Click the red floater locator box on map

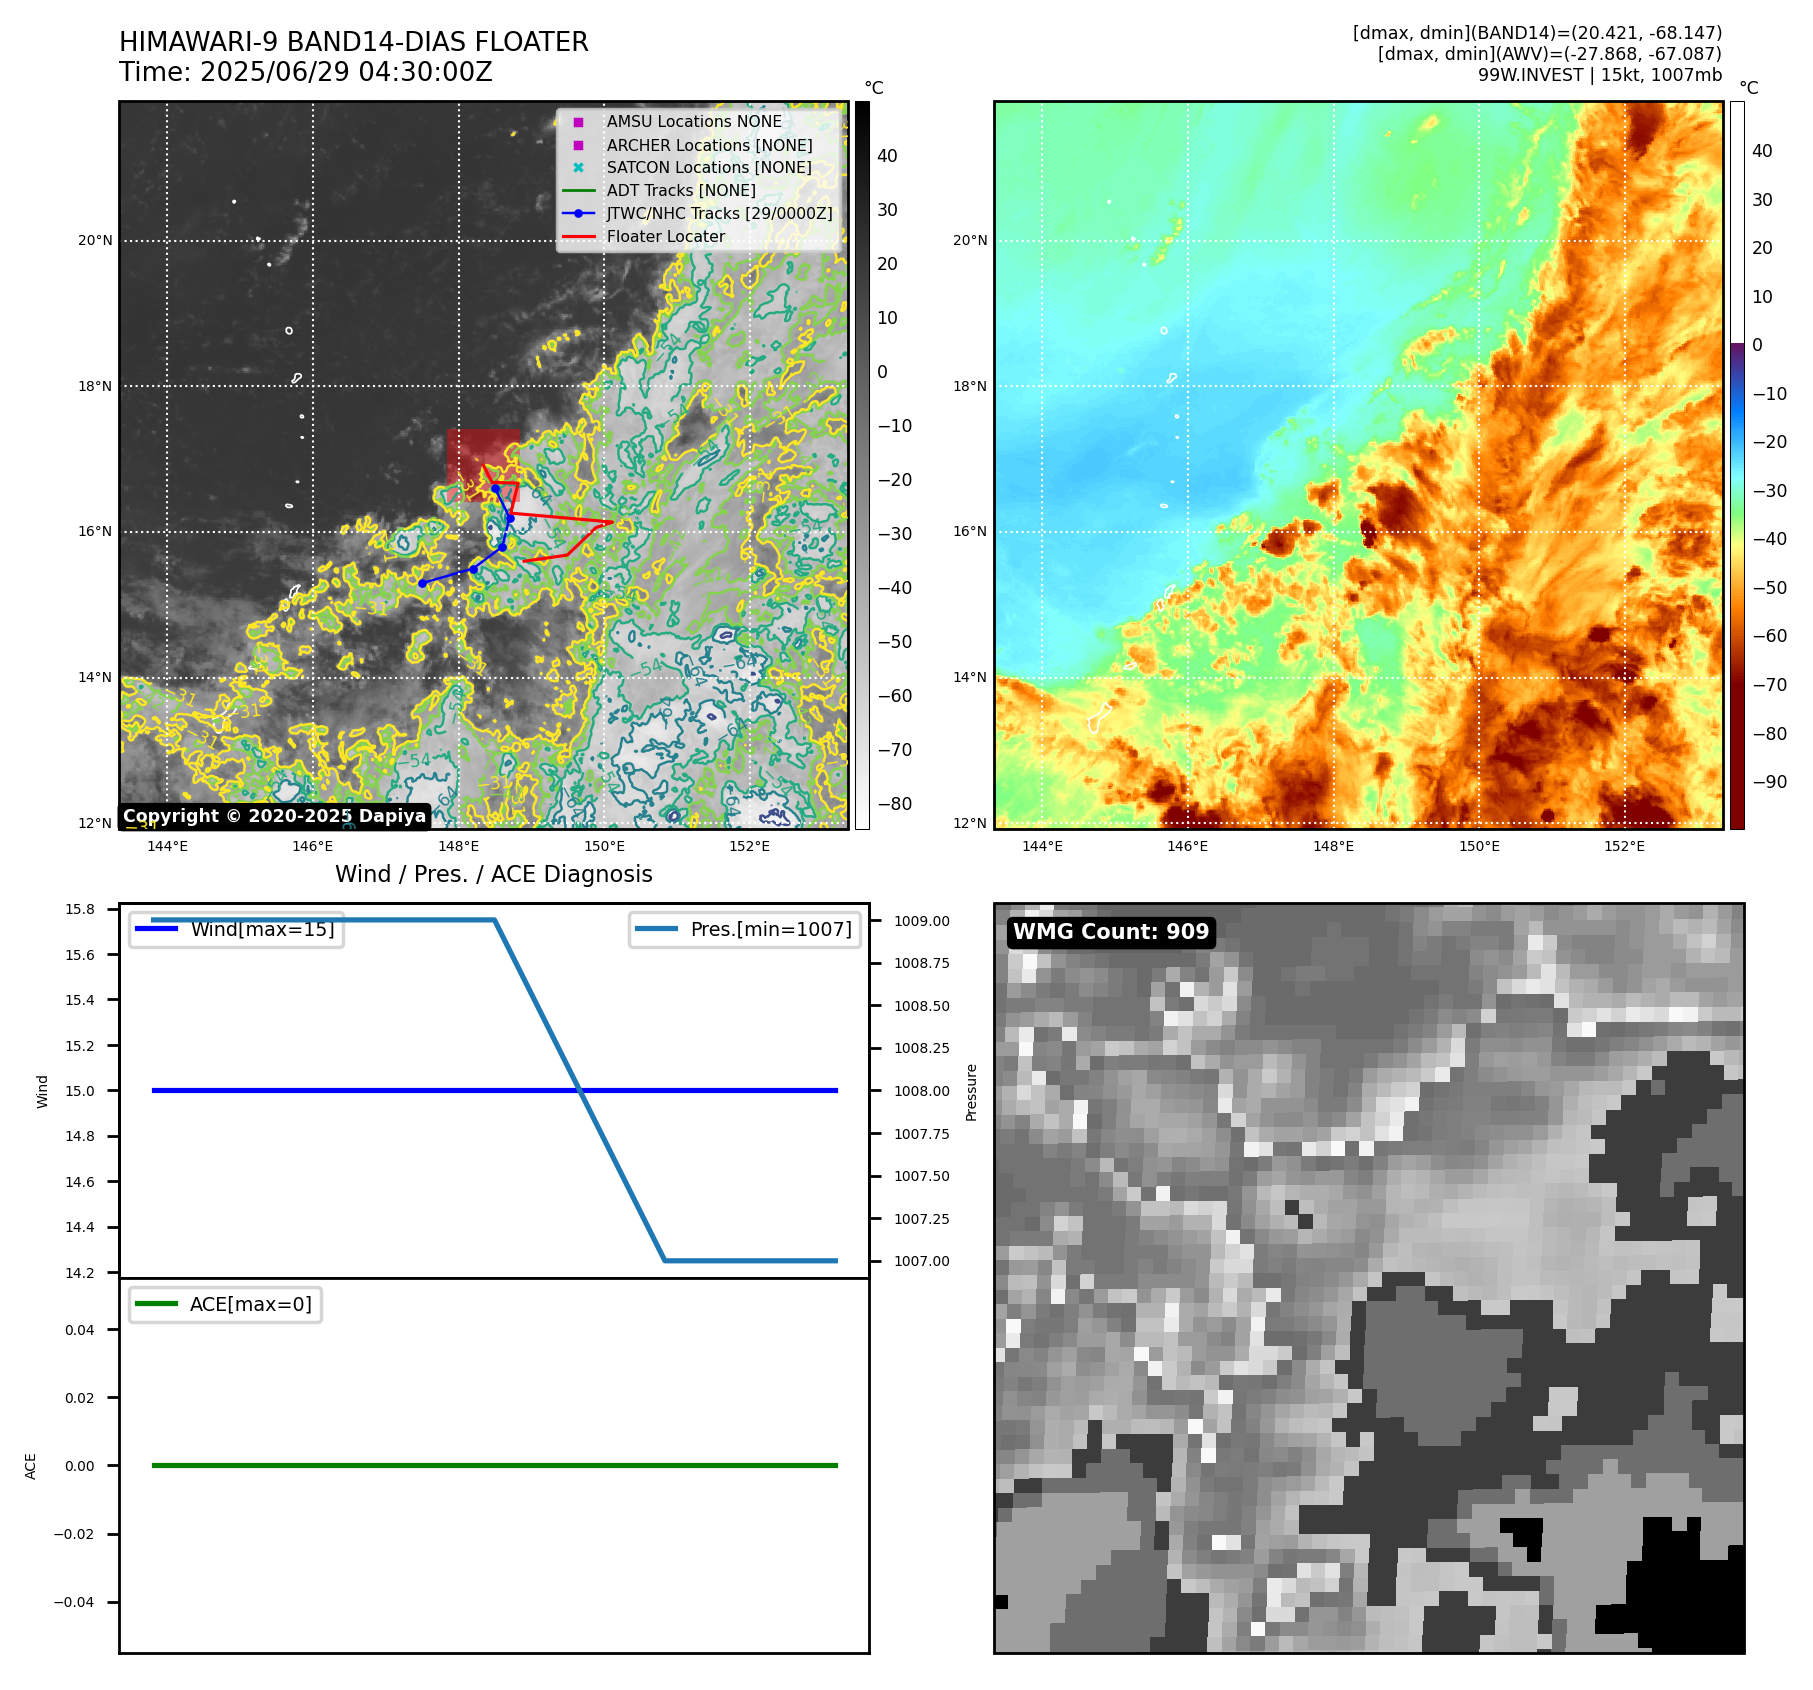point(483,464)
